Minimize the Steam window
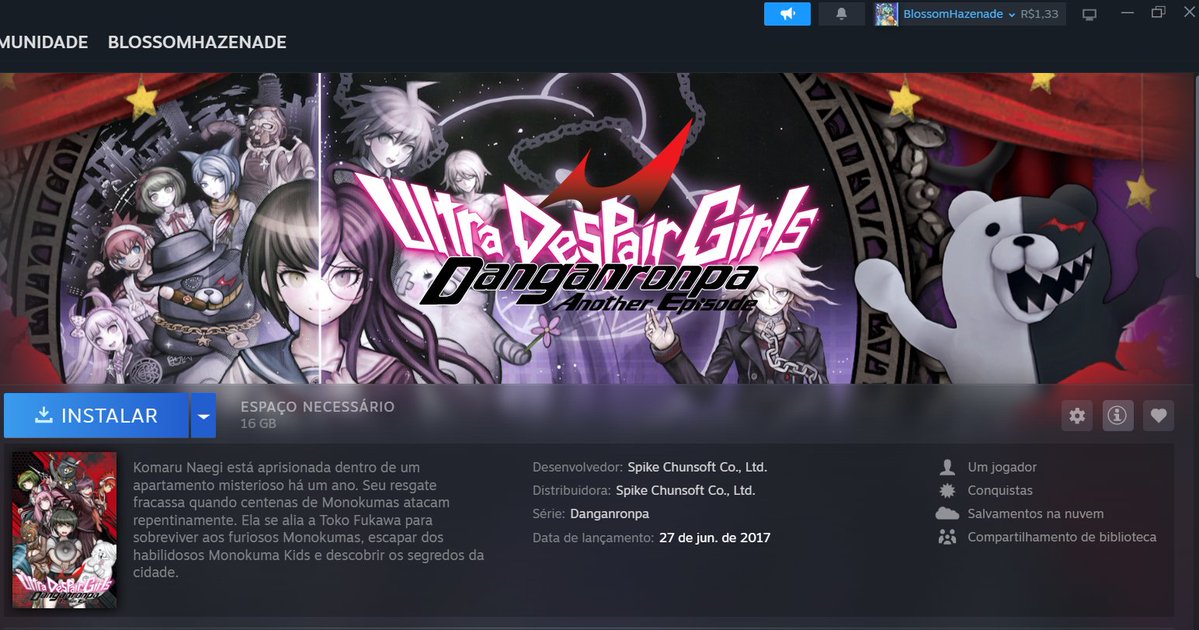 (x=1127, y=12)
